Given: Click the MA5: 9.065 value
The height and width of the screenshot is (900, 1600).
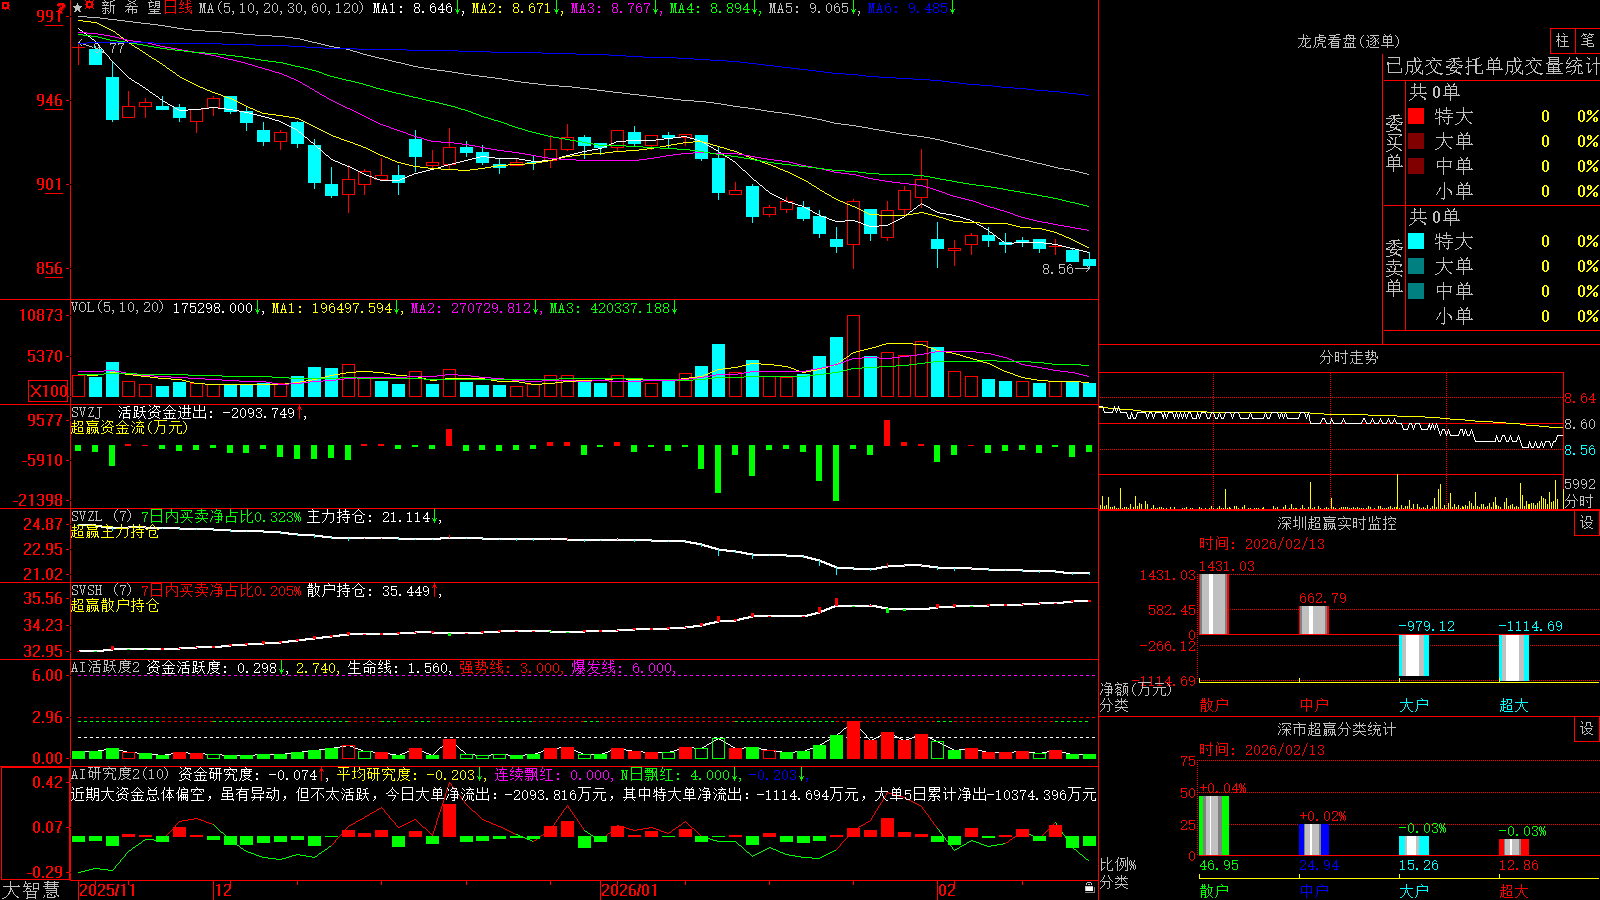Looking at the screenshot, I should [x=813, y=8].
